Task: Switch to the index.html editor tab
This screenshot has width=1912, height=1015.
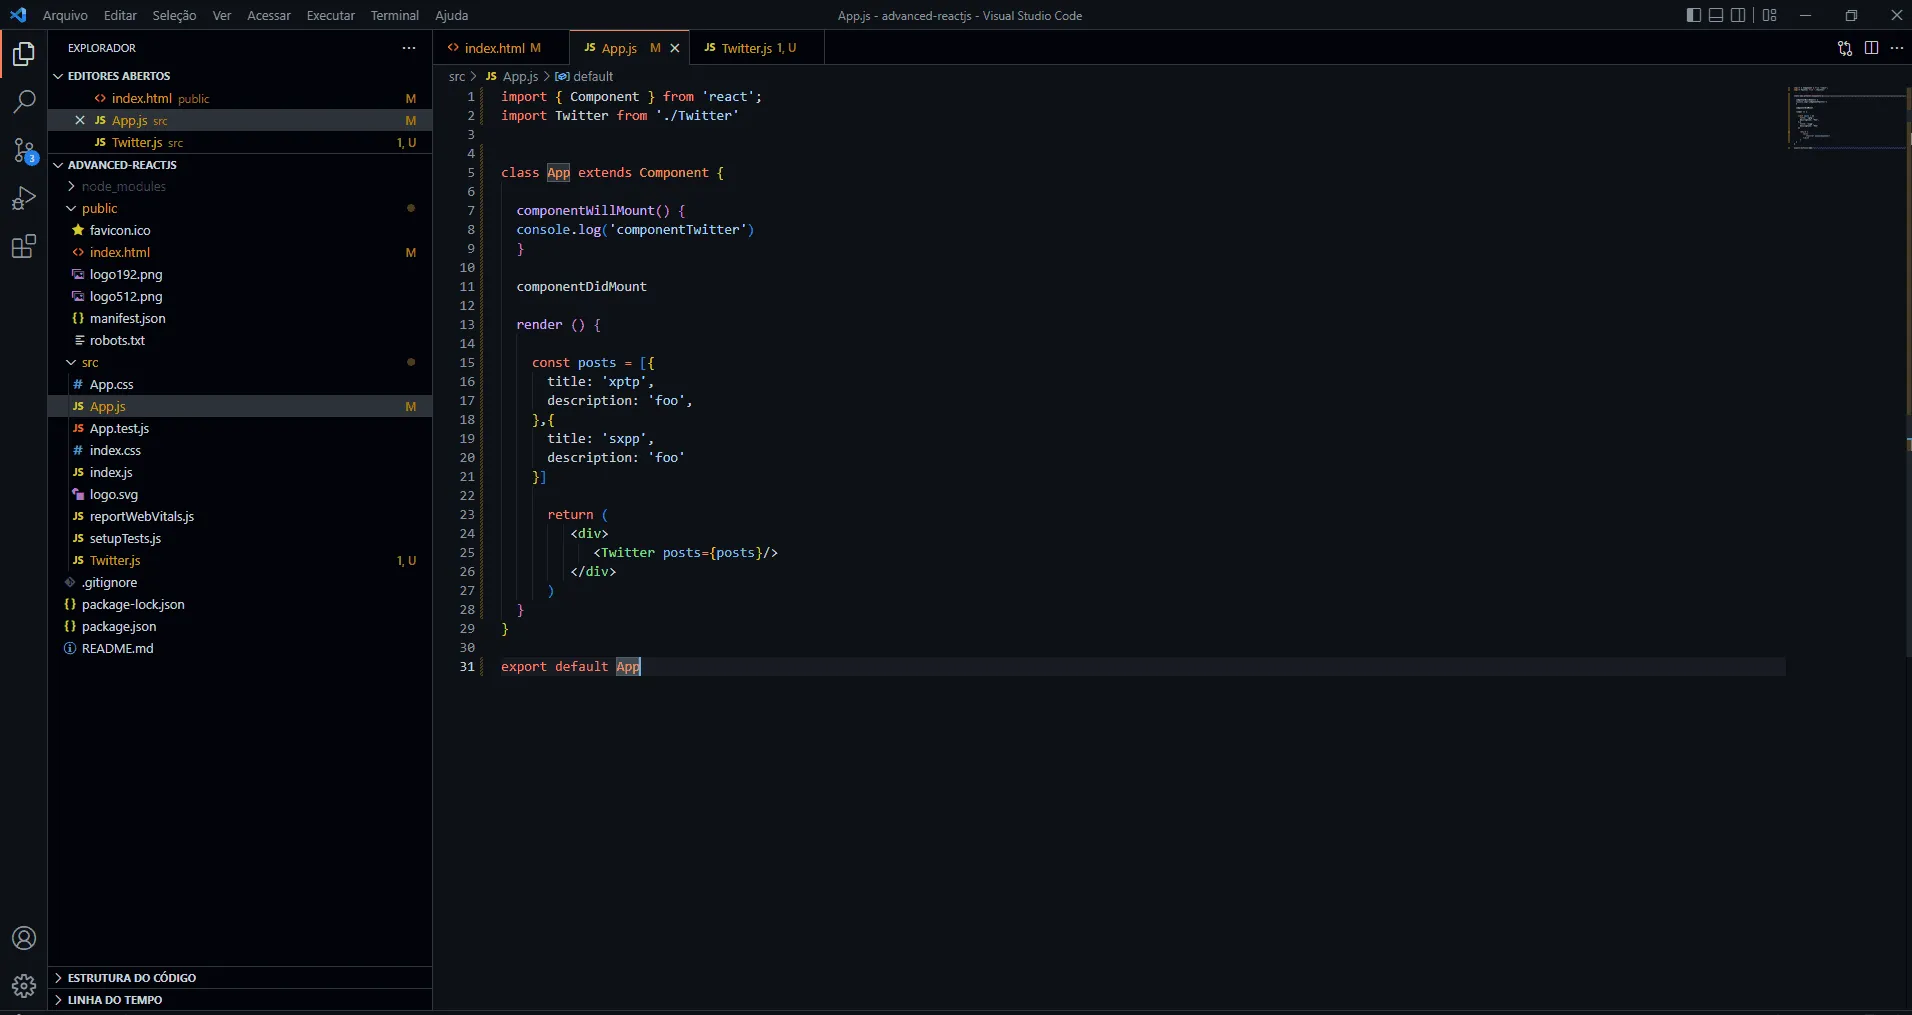Action: click(500, 48)
